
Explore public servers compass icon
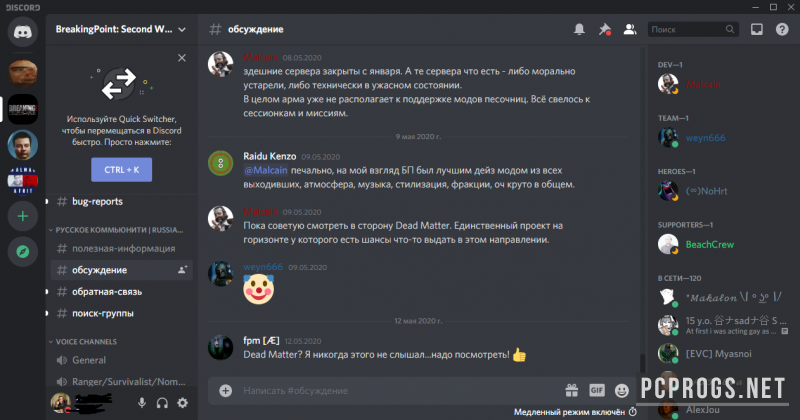pyautogui.click(x=22, y=252)
